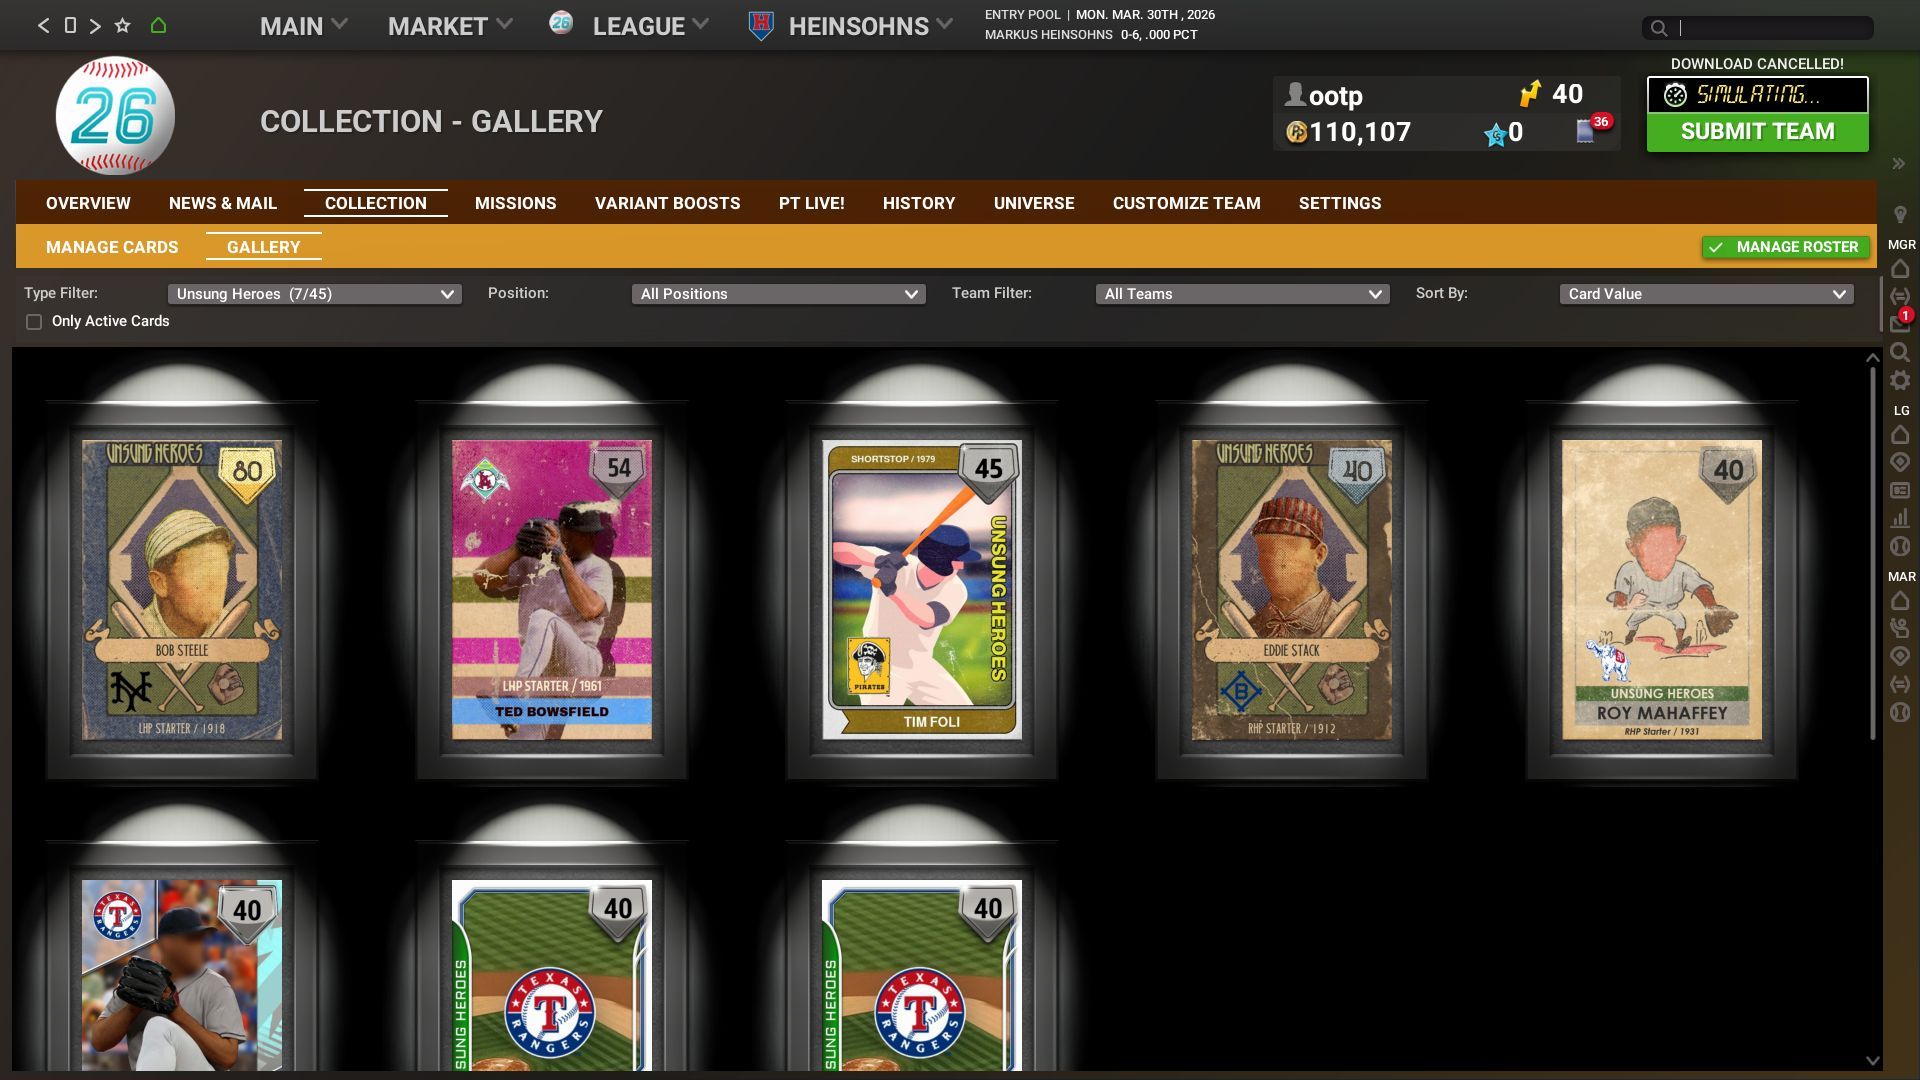Open the SETTINGS tab
The width and height of the screenshot is (1920, 1080).
point(1340,203)
